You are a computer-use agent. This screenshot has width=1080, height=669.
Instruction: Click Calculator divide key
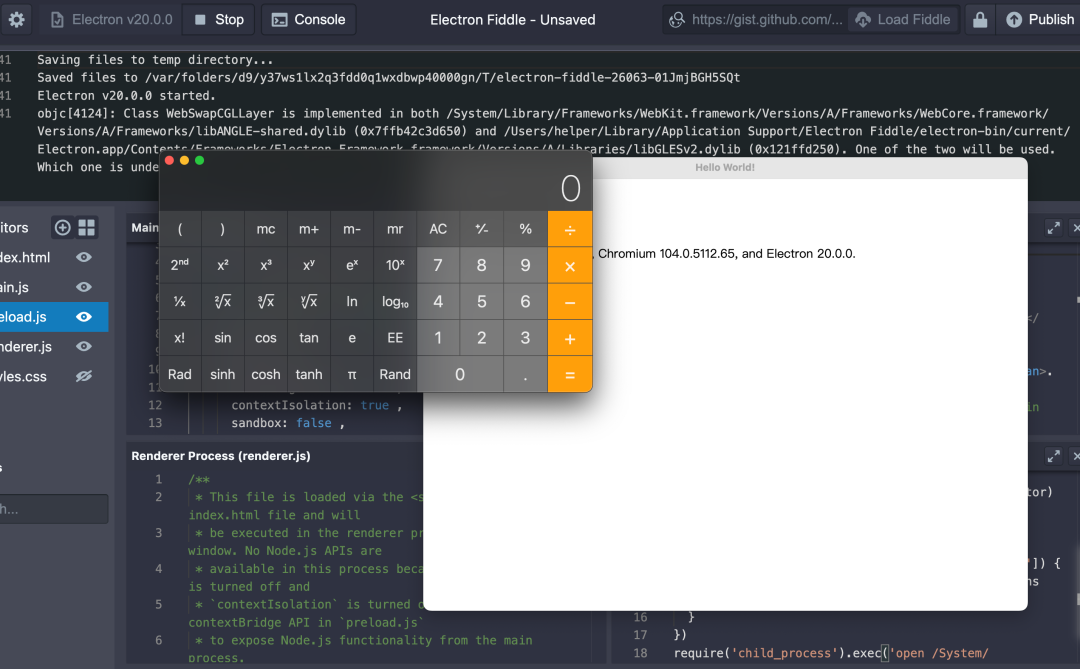coord(570,229)
